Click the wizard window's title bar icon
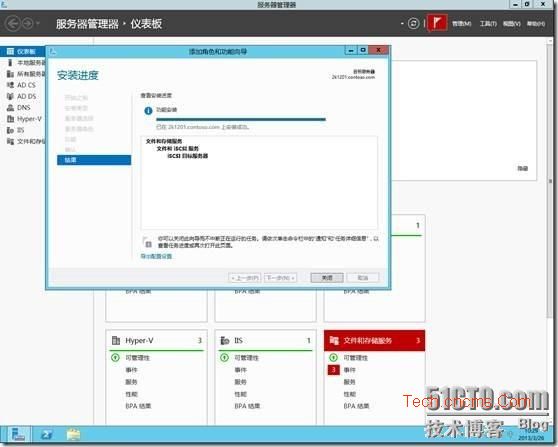558x447 pixels. (x=53, y=52)
